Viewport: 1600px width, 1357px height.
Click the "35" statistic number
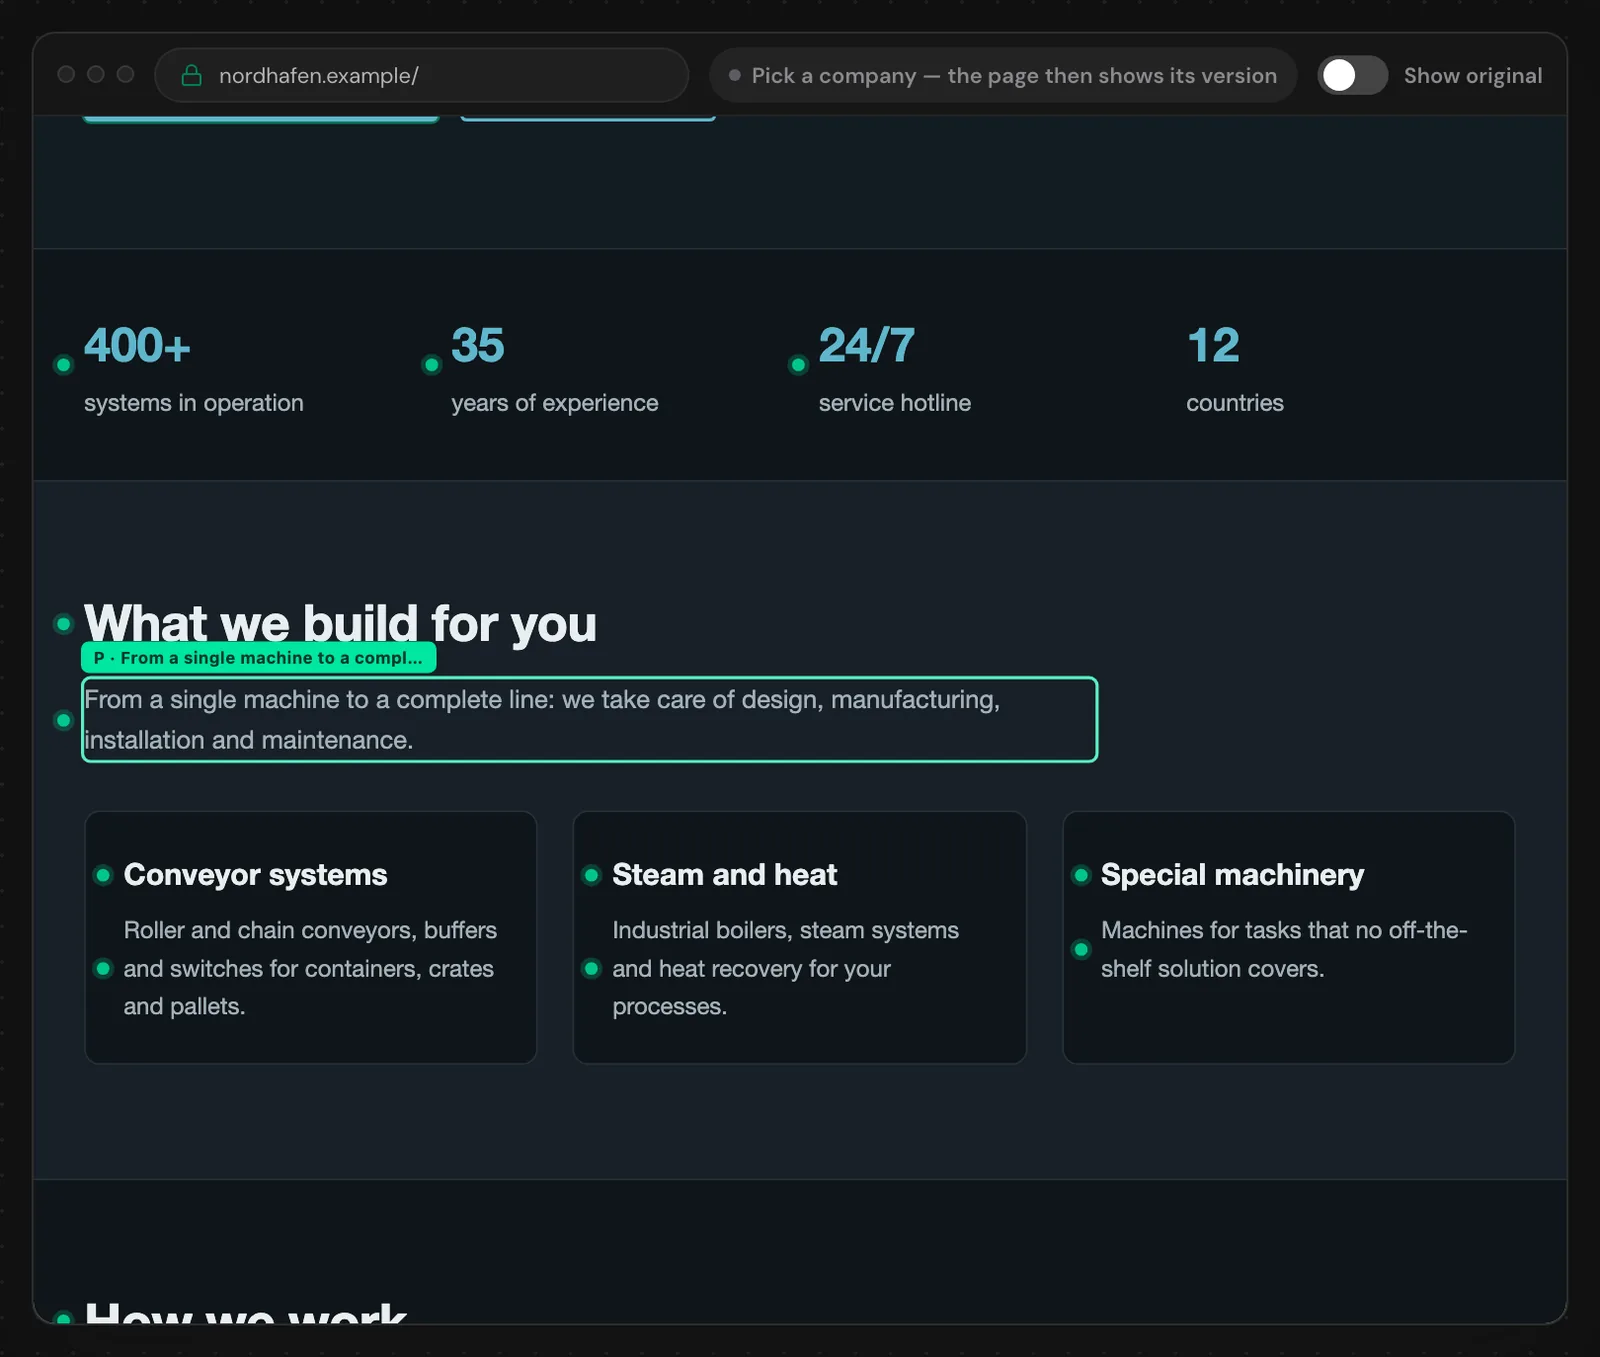[x=478, y=346]
